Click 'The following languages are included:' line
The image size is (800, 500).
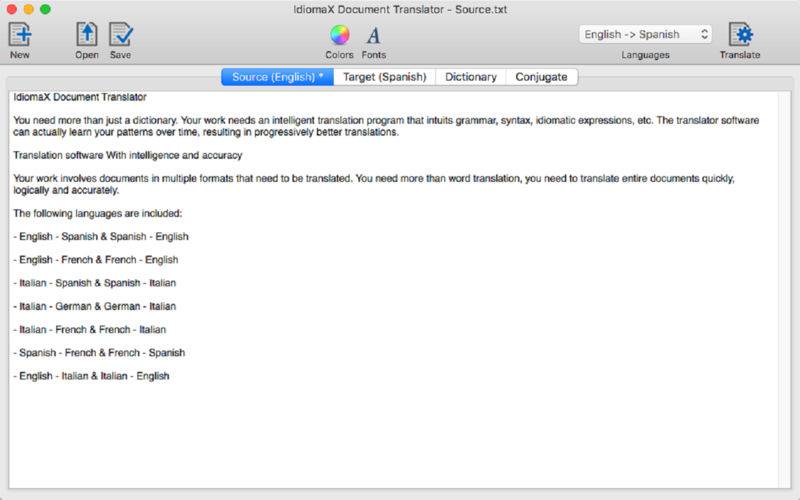click(97, 213)
